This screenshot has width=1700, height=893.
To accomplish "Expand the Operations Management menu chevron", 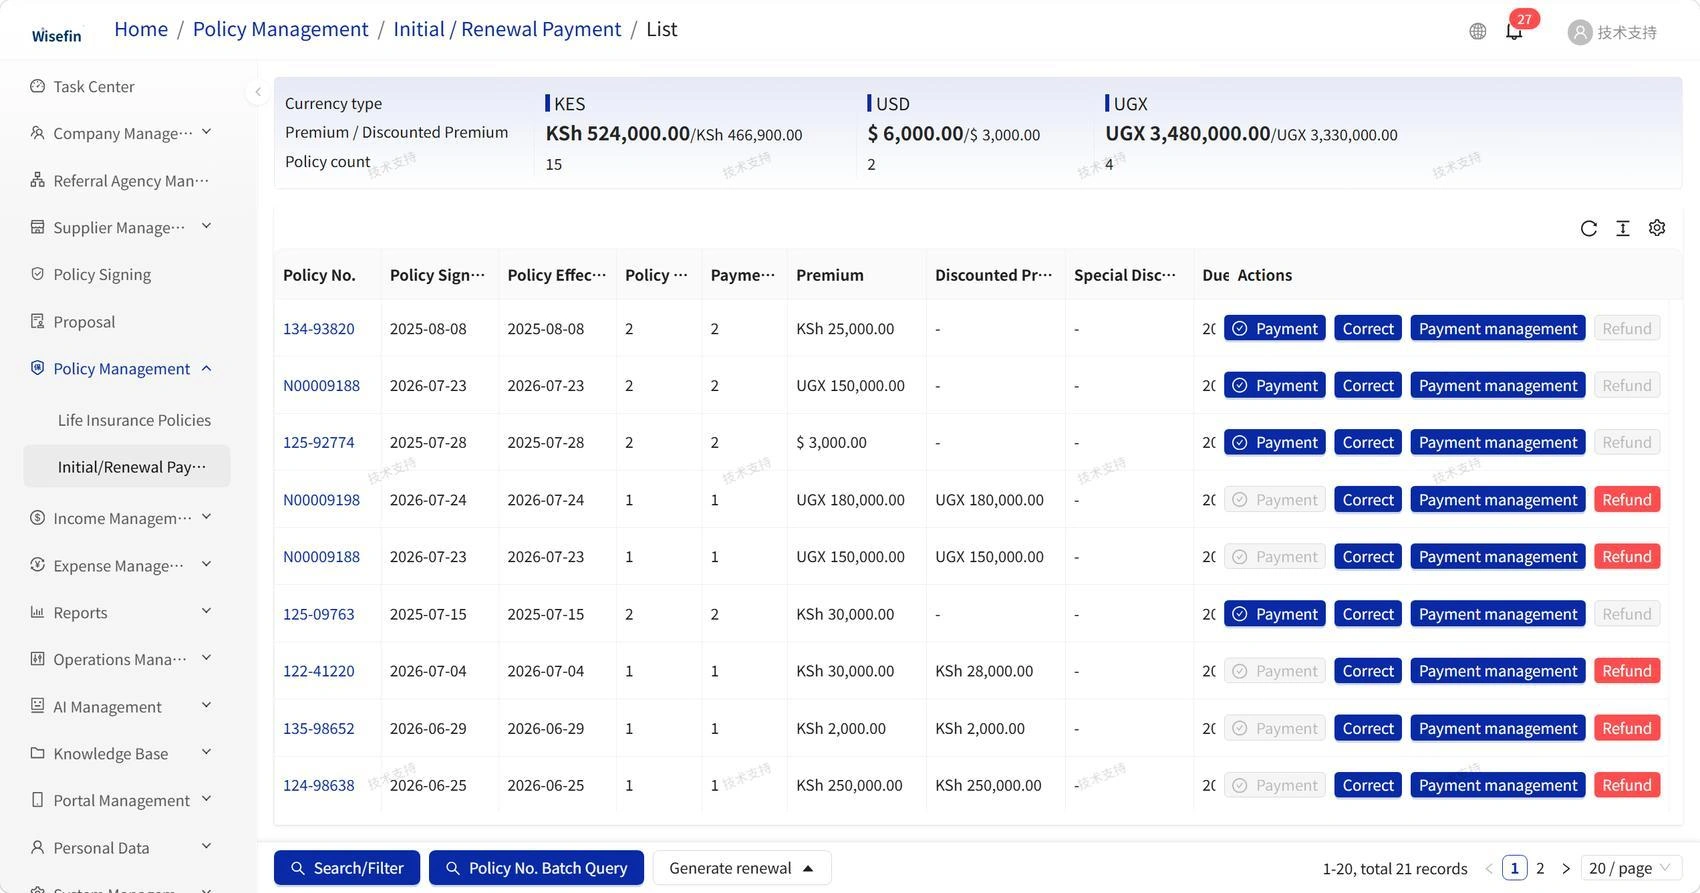I will tap(206, 658).
